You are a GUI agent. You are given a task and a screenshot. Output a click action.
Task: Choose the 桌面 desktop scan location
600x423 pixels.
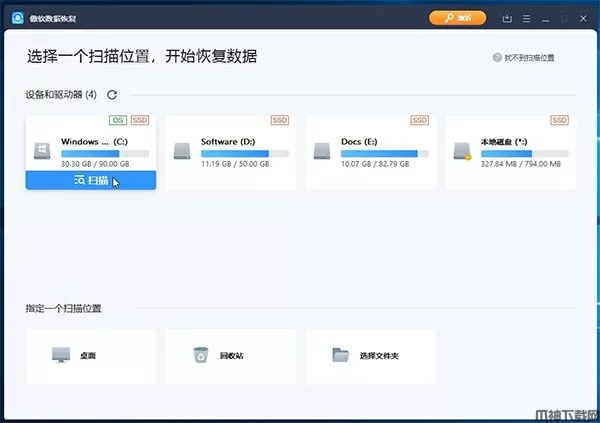tap(91, 356)
